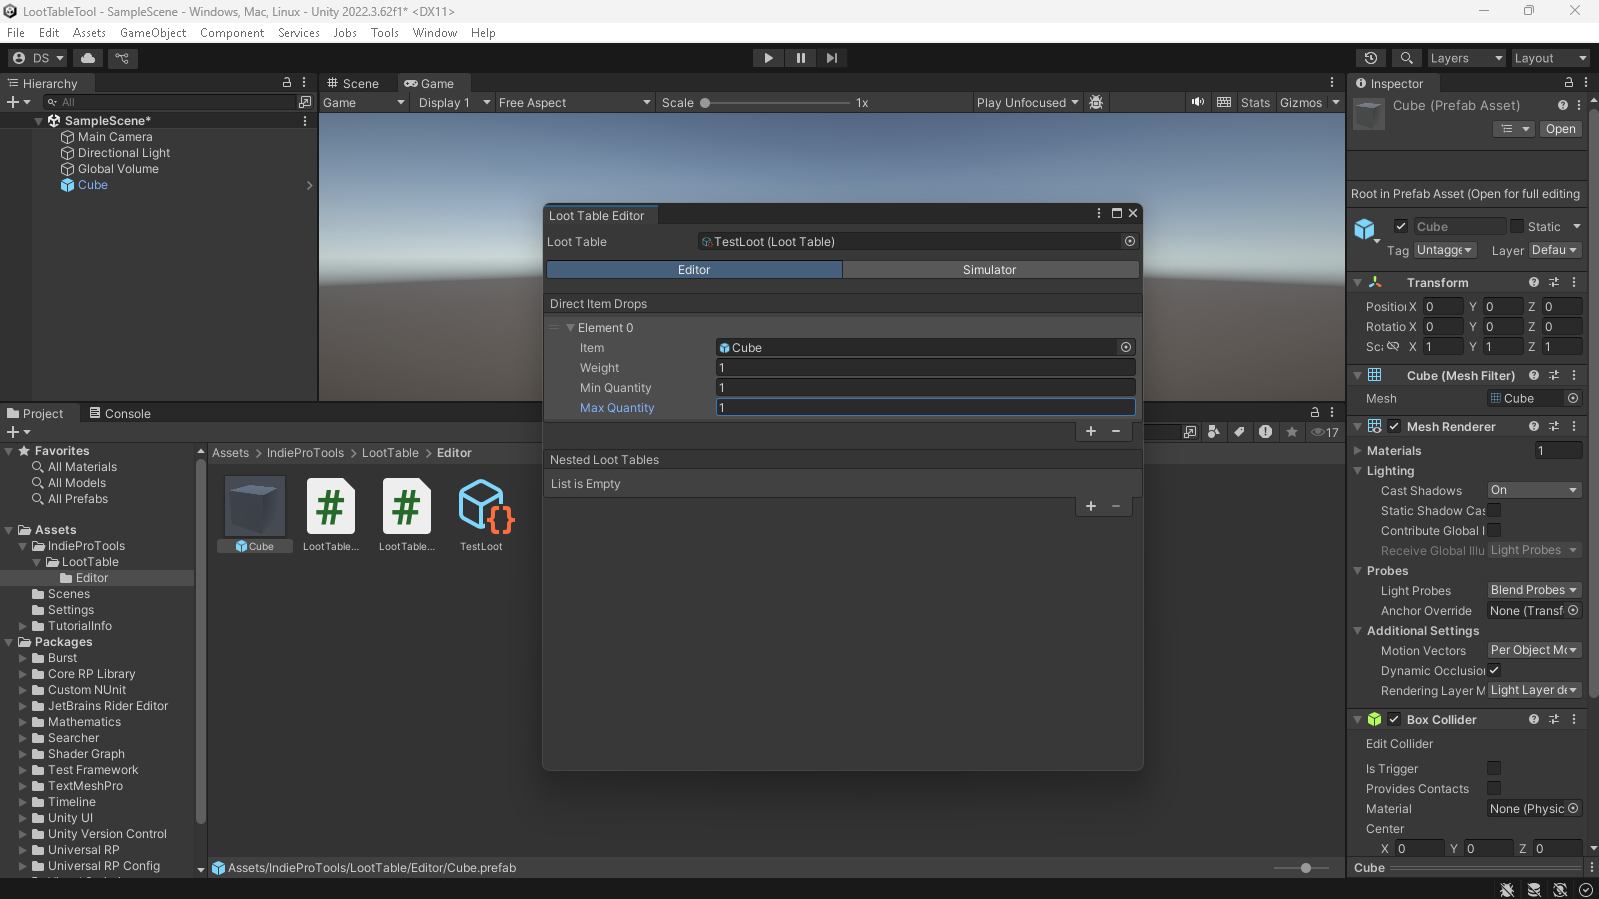Add a Nested Loot Tables entry
This screenshot has height=899, width=1599.
point(1091,506)
